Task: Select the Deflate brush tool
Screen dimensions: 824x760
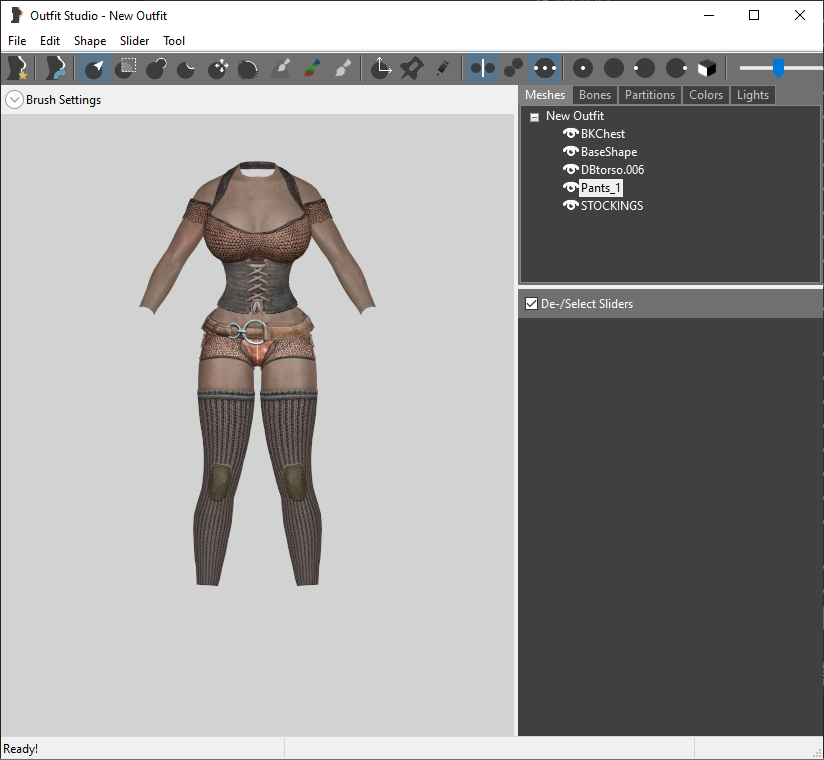Action: 186,68
